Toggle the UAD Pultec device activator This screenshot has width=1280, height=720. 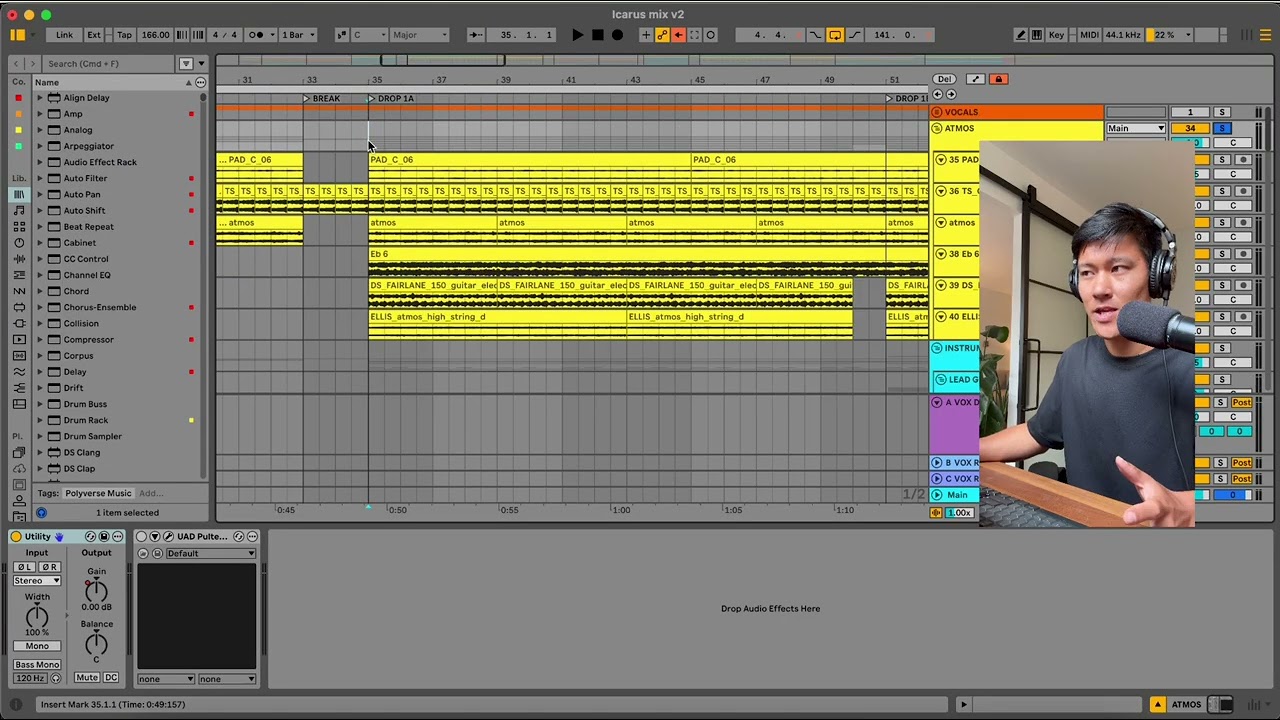pos(142,537)
